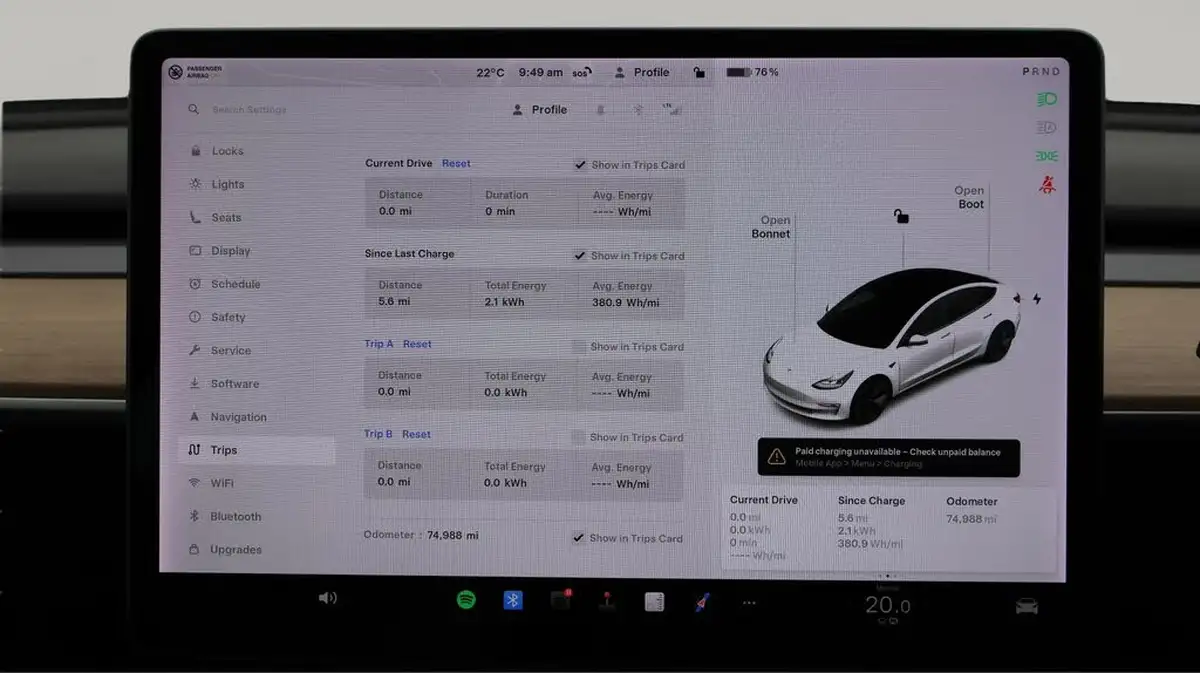The width and height of the screenshot is (1200, 673).
Task: Open the dashcam app with red badge
Action: point(561,600)
